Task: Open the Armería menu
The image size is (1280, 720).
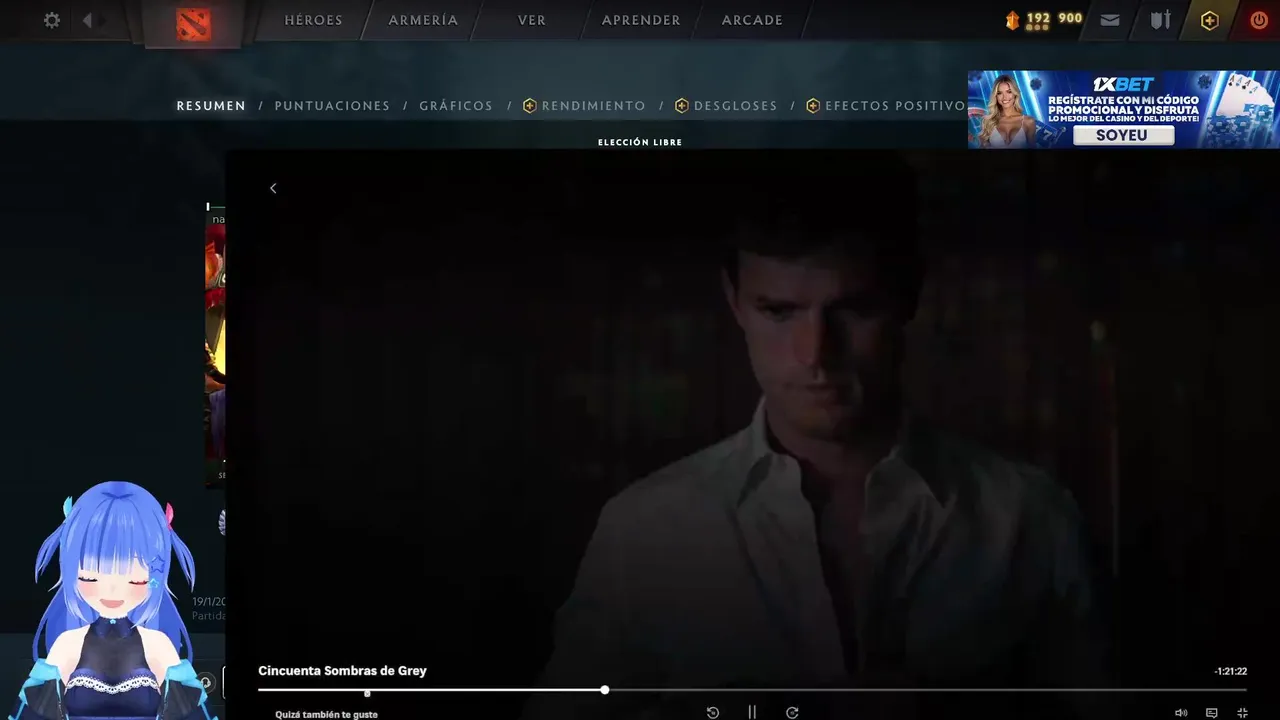Action: (423, 20)
